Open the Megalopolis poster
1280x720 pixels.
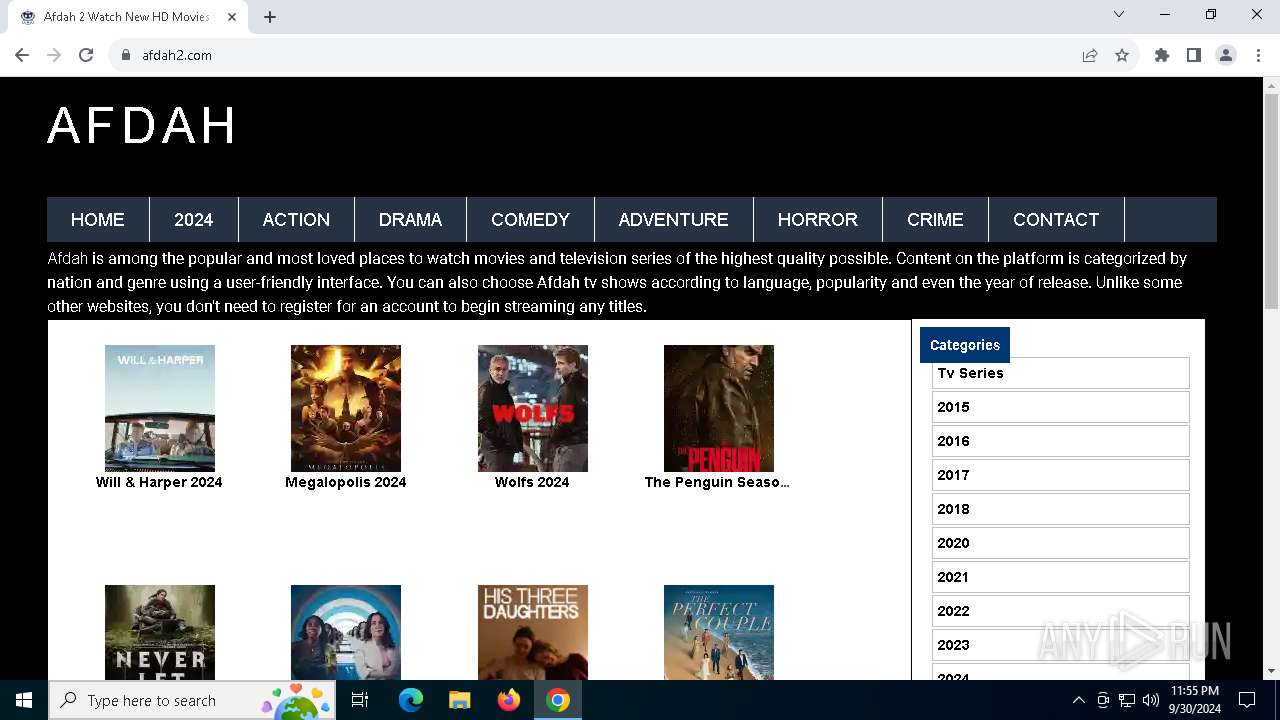coord(346,408)
